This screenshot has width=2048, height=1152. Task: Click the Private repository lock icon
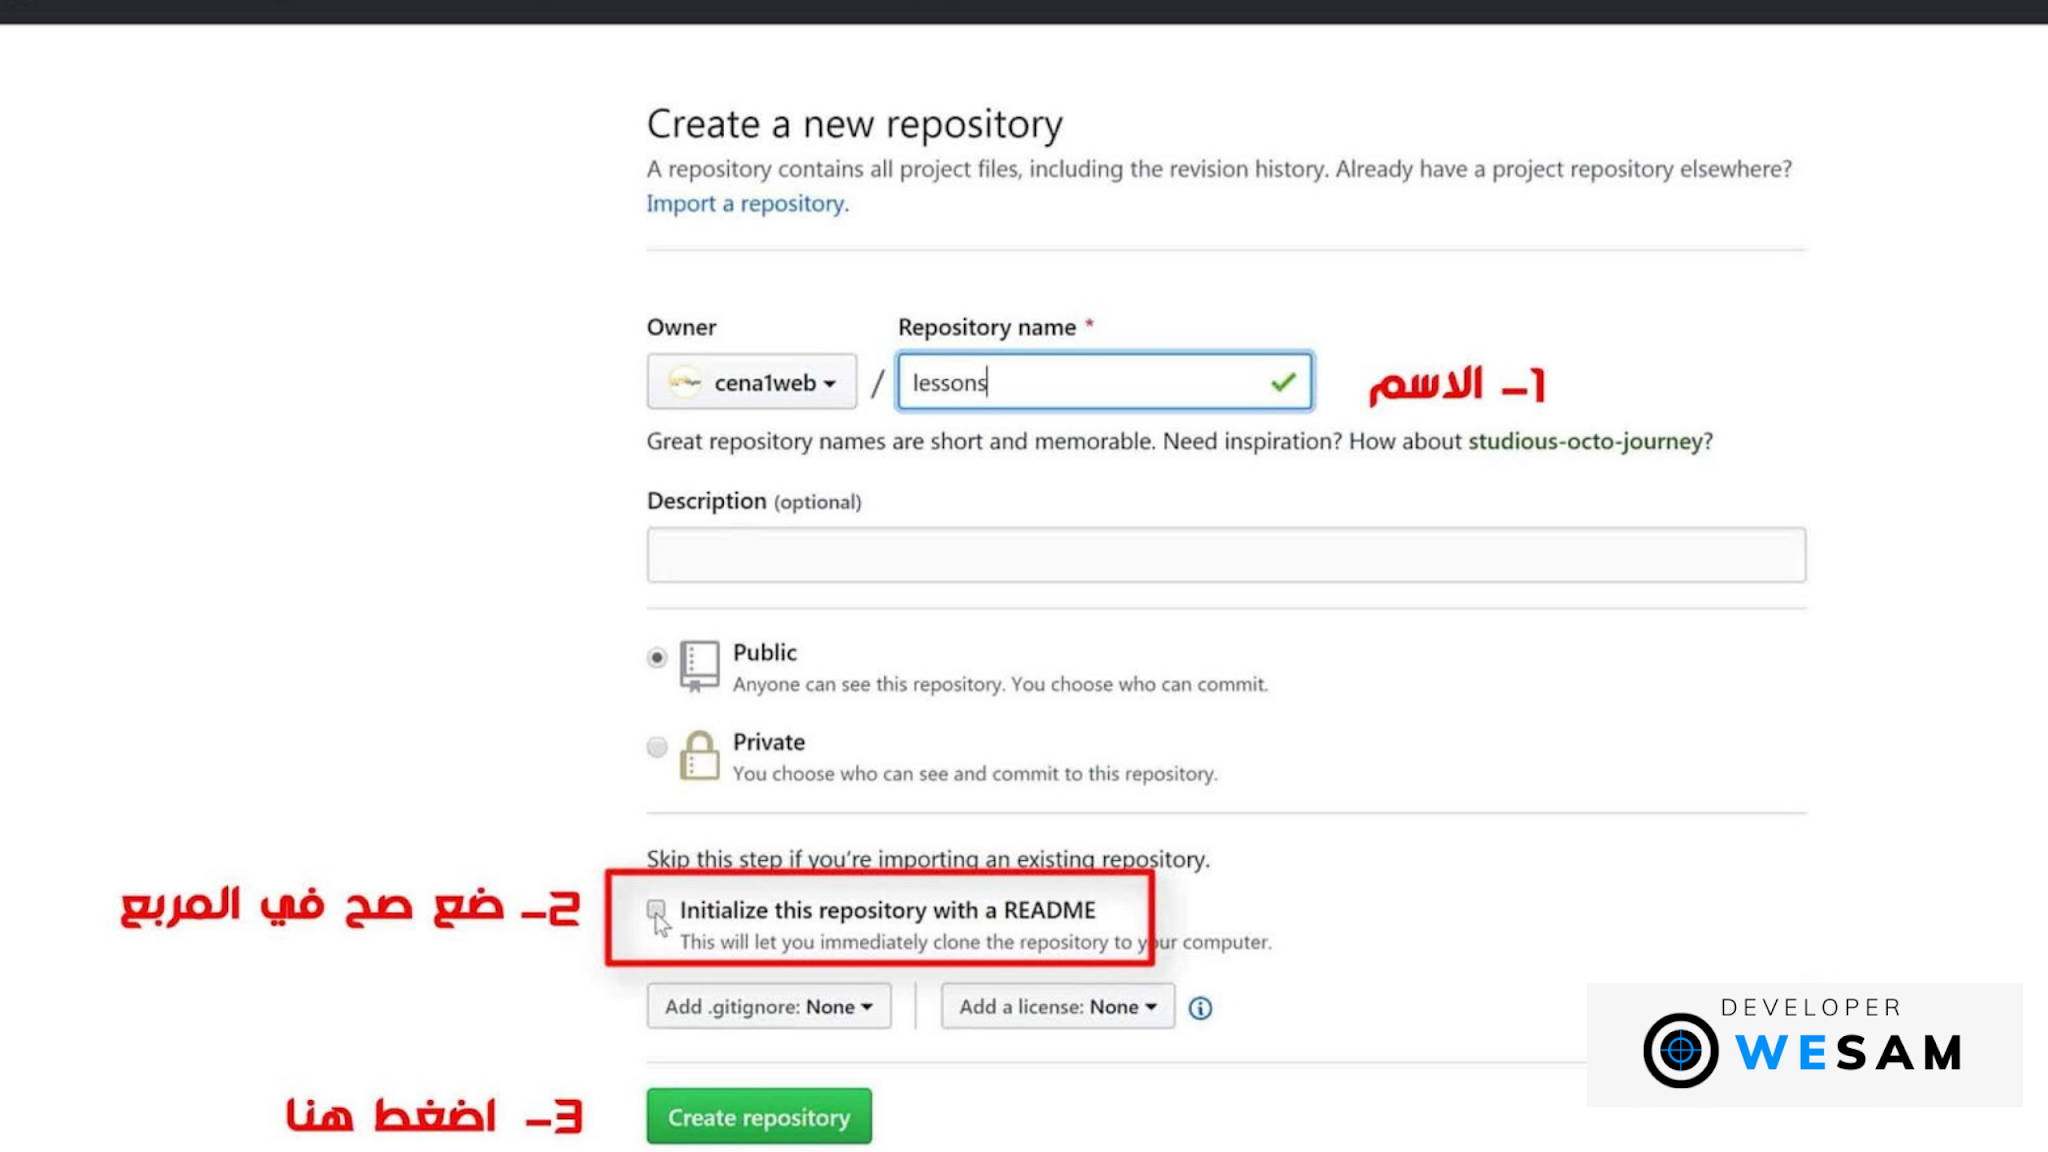pos(698,755)
